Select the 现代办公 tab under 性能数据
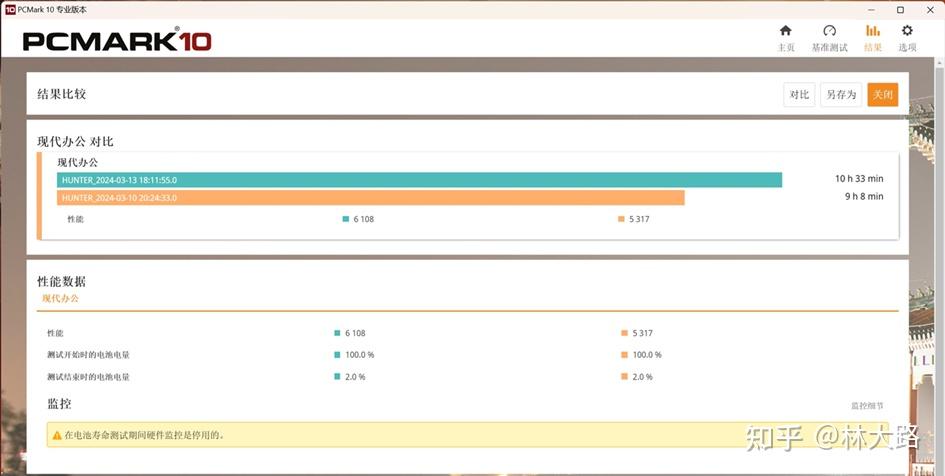945x476 pixels. point(60,298)
